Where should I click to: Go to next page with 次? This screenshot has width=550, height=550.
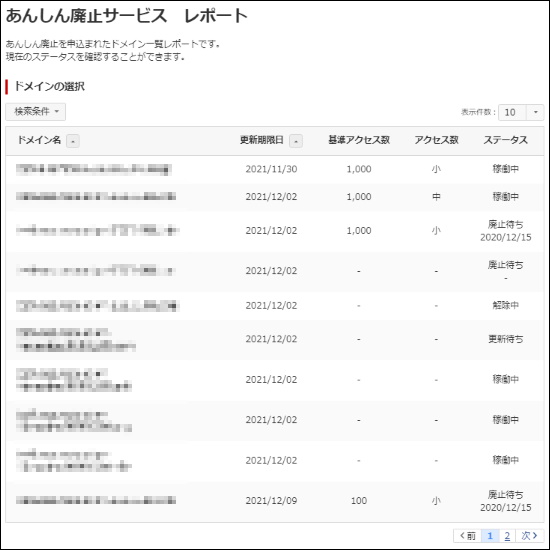pos(529,536)
